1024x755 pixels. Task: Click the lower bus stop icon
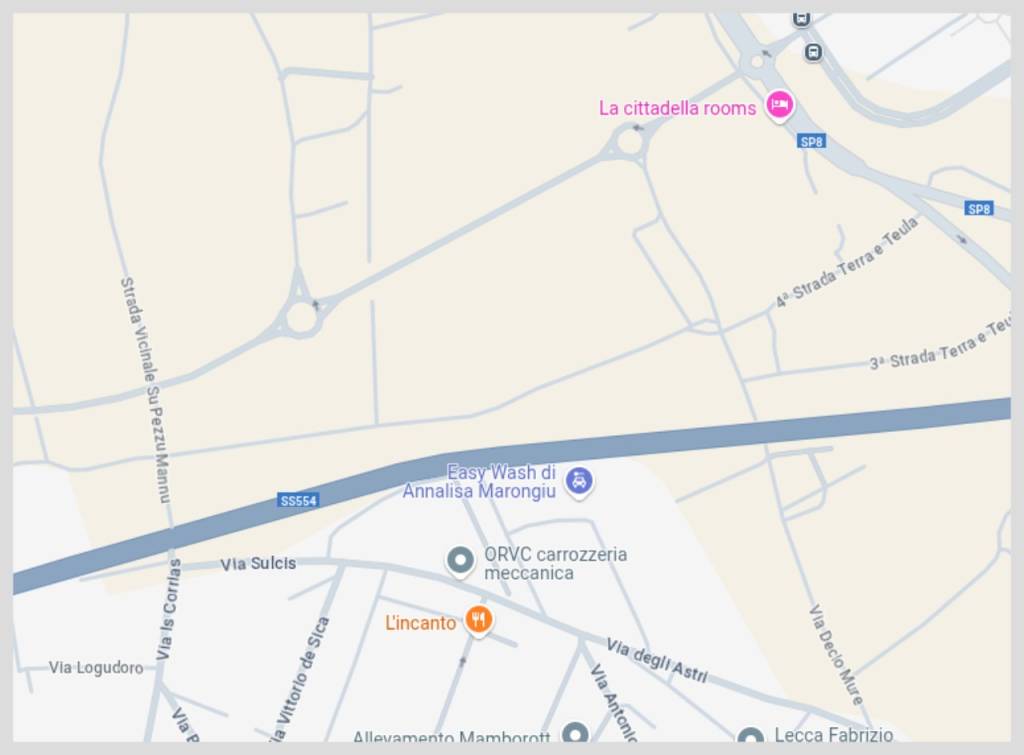tap(813, 52)
